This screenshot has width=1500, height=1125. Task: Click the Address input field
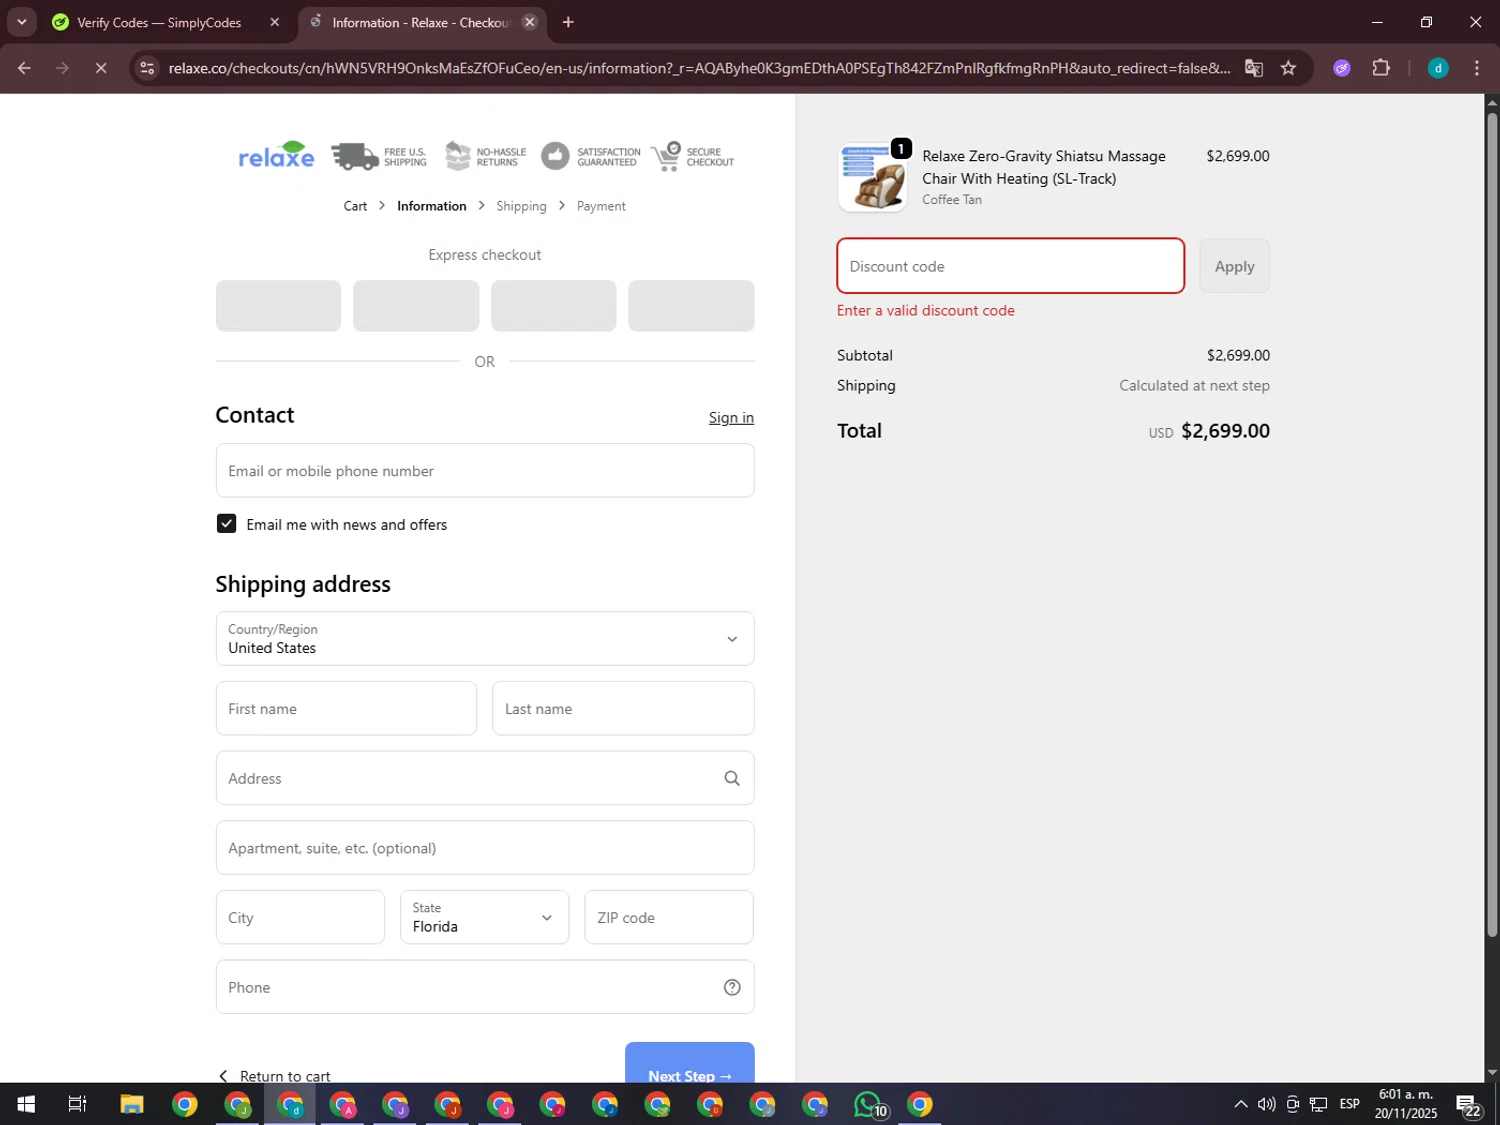pyautogui.click(x=485, y=778)
